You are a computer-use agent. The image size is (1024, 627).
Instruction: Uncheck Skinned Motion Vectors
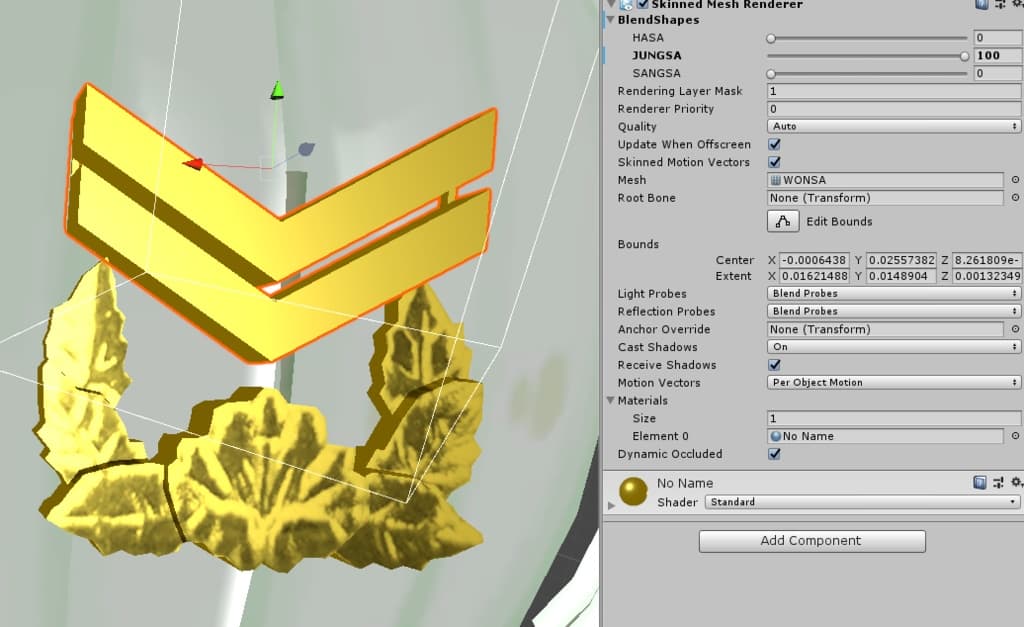tap(774, 162)
